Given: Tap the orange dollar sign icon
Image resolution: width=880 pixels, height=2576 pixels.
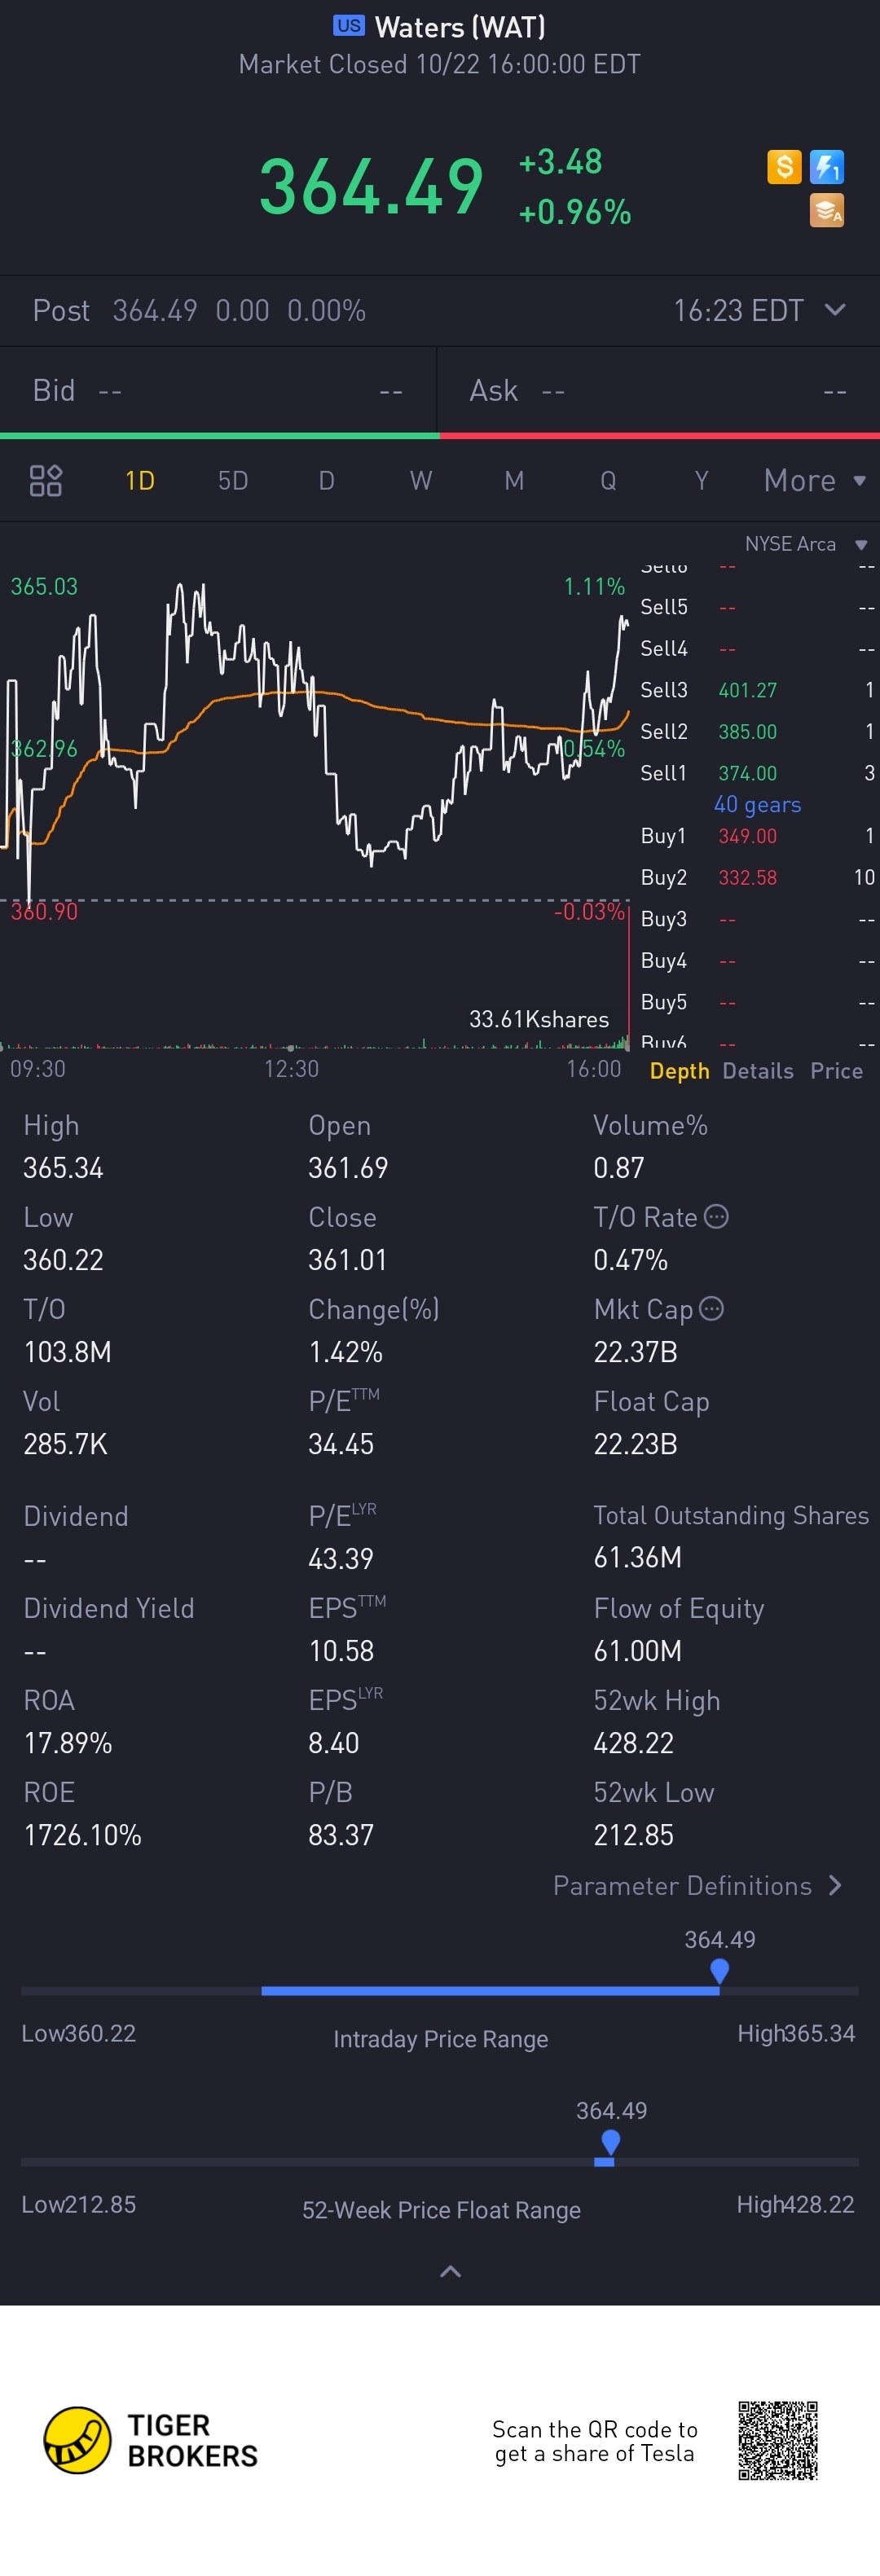Looking at the screenshot, I should click(x=784, y=166).
